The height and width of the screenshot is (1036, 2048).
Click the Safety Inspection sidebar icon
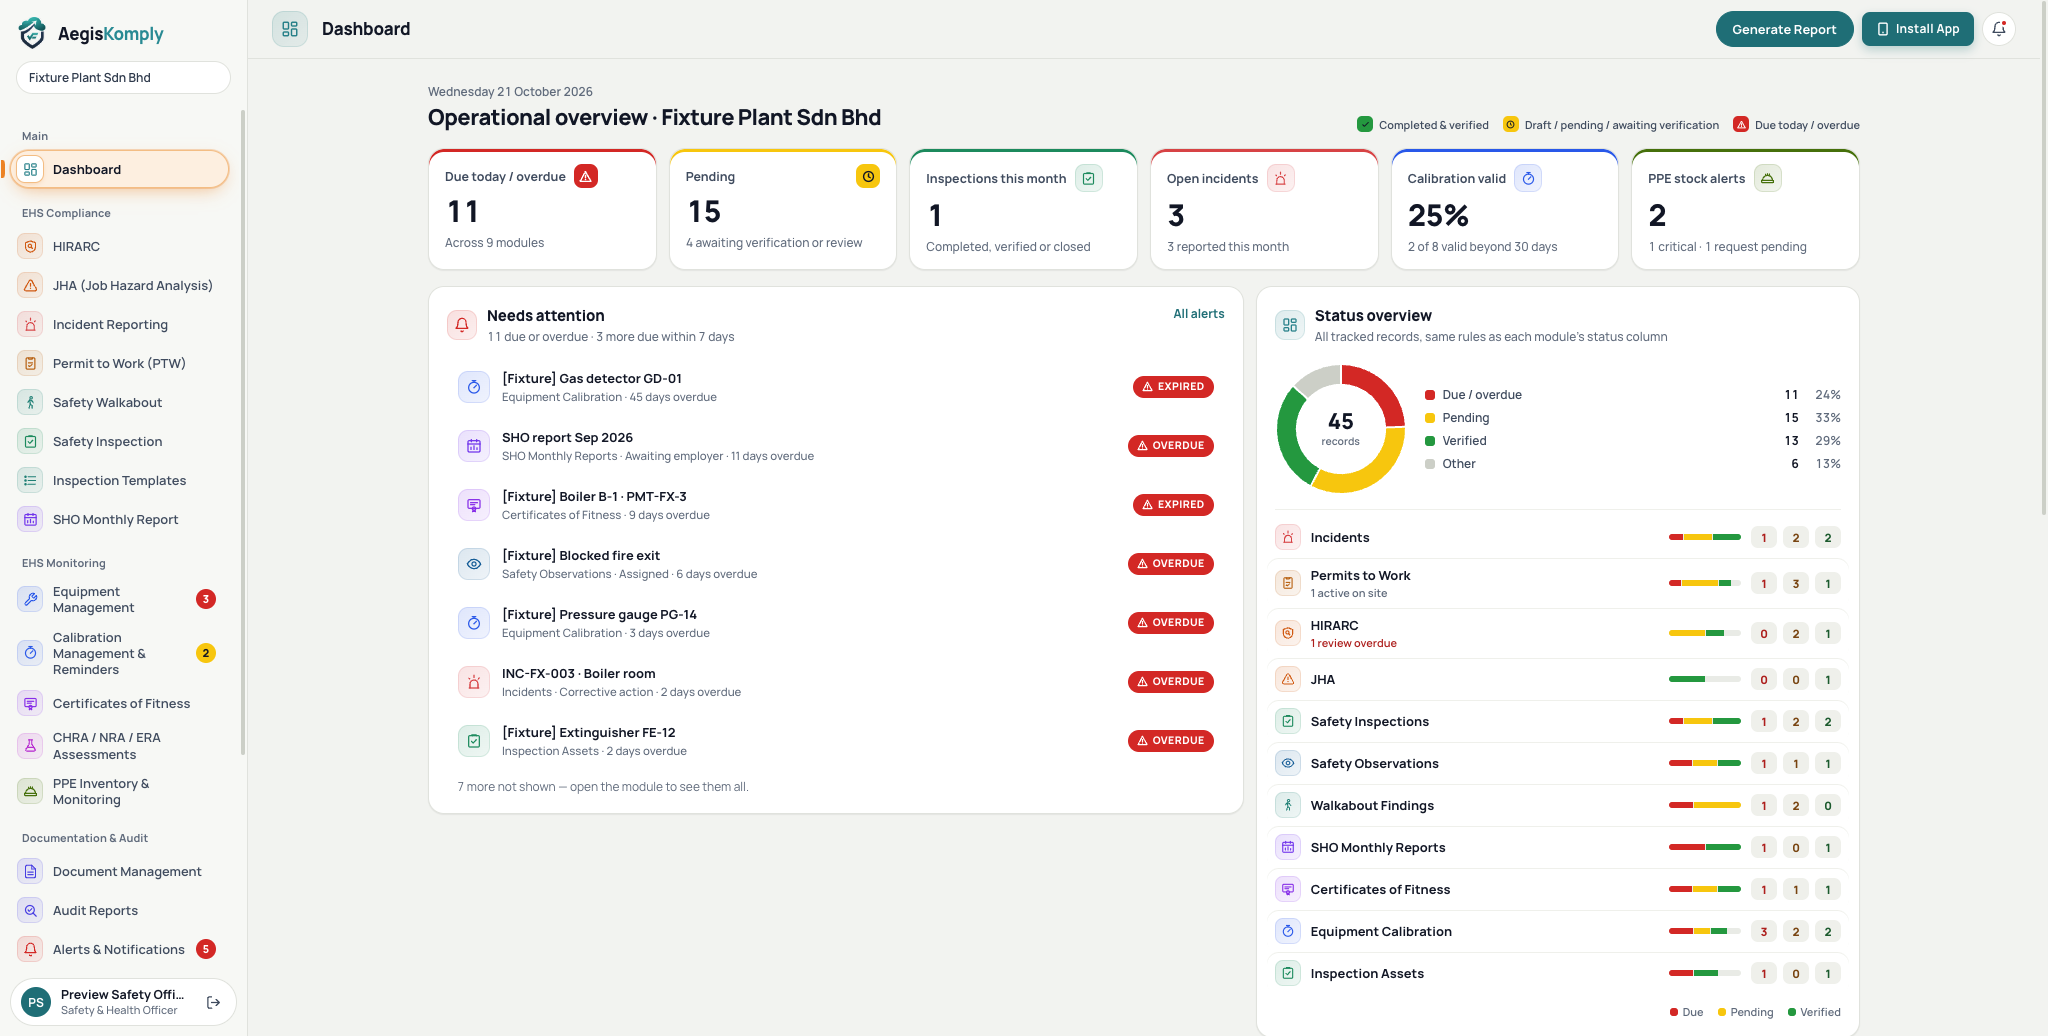click(x=31, y=441)
